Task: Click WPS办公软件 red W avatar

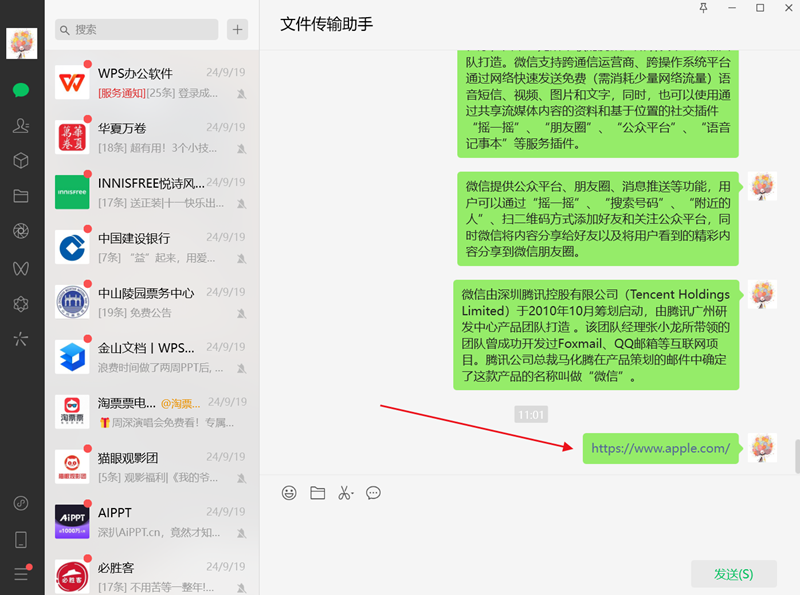Action: pos(72,82)
